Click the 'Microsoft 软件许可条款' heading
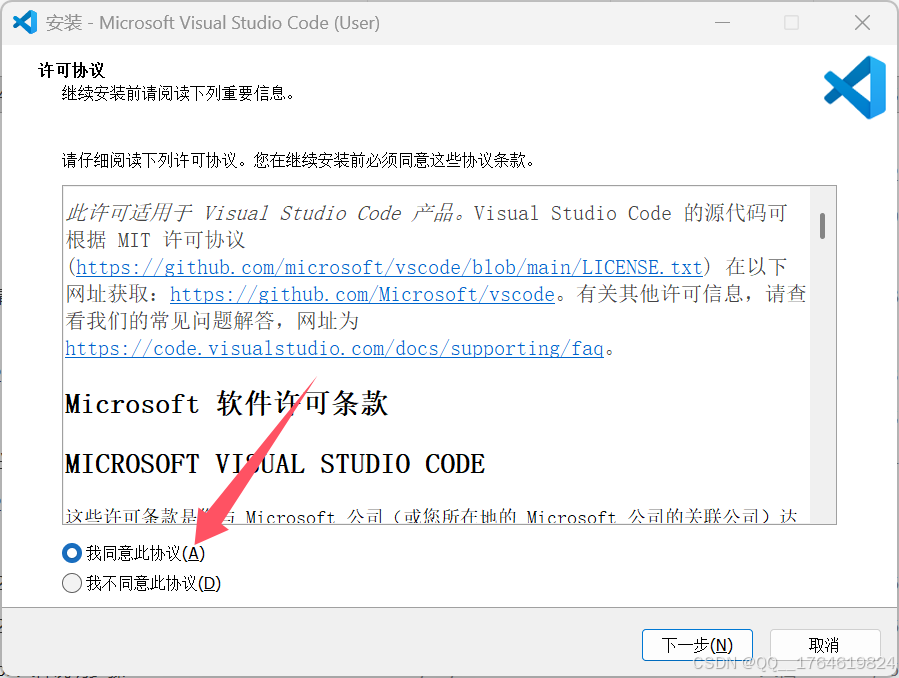The height and width of the screenshot is (678, 899). click(x=226, y=403)
